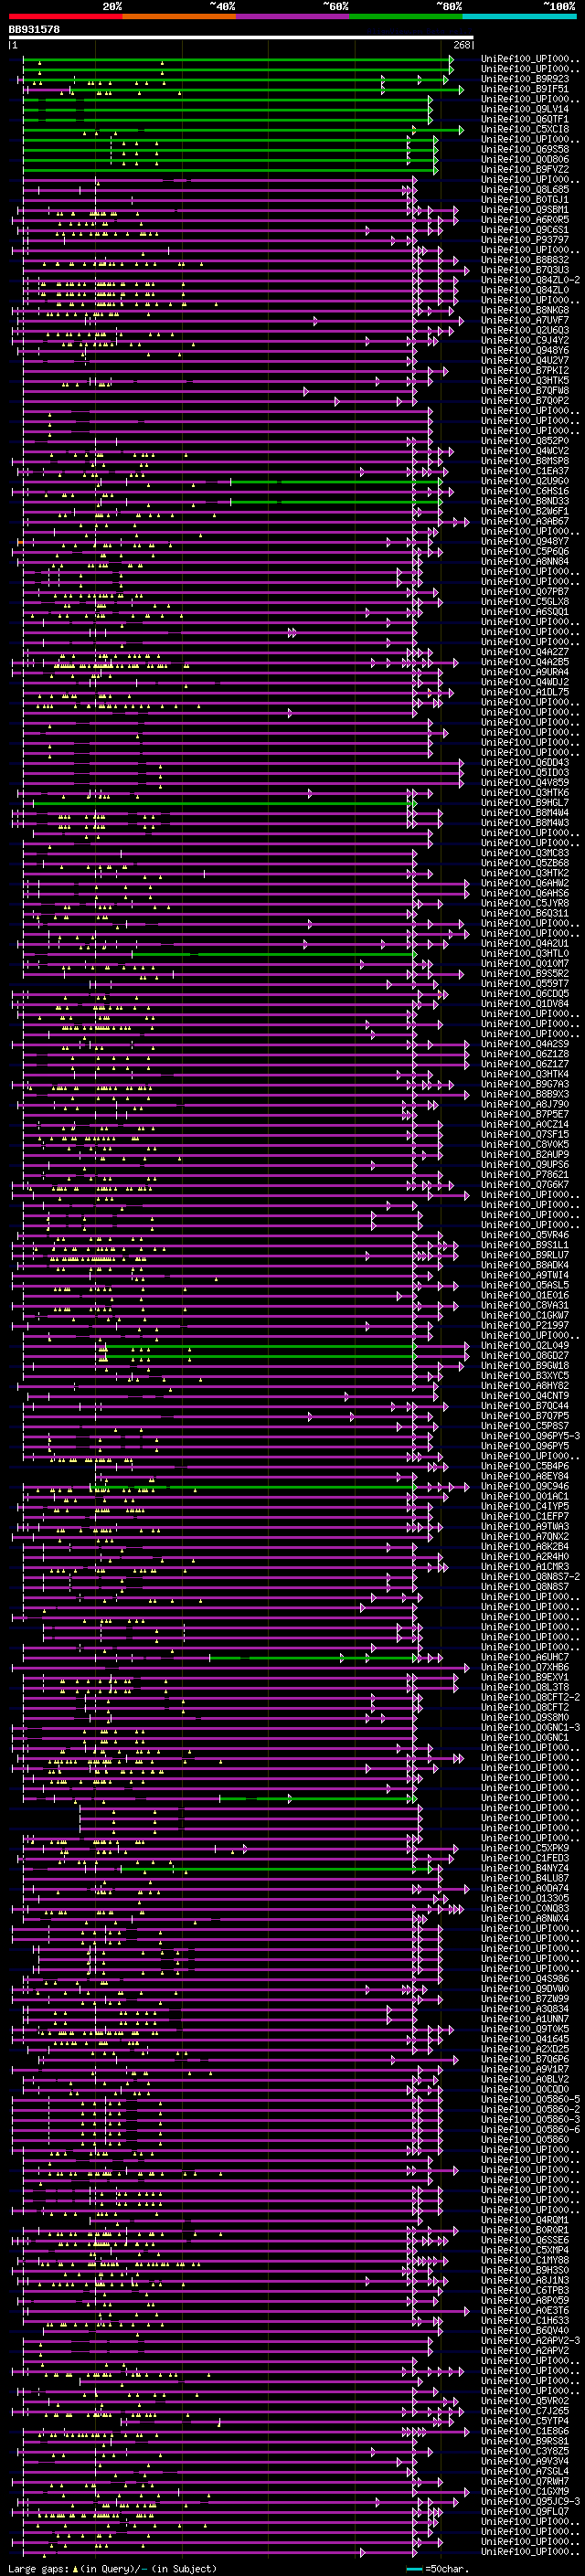Image resolution: width=585 pixels, height=2576 pixels.
Task: Select label UniRef100_B9HGL7
Action: [525, 802]
